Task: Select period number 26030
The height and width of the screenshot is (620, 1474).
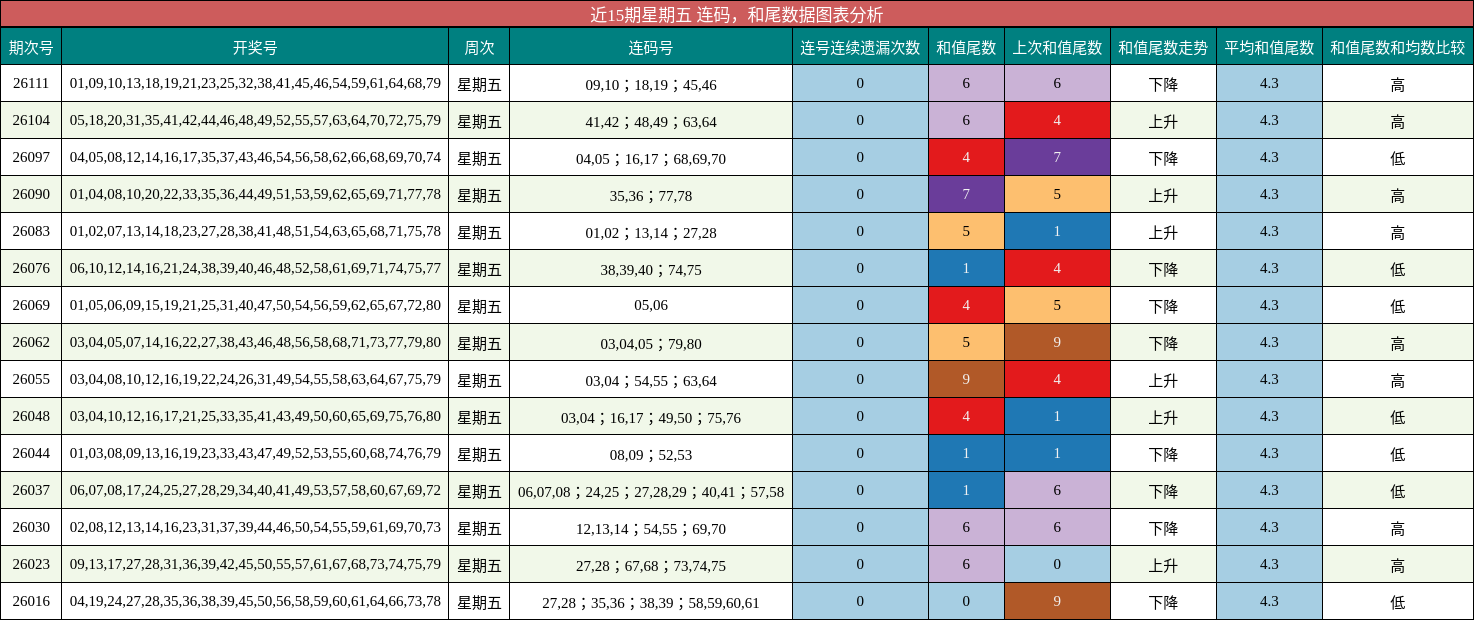Action: [31, 528]
